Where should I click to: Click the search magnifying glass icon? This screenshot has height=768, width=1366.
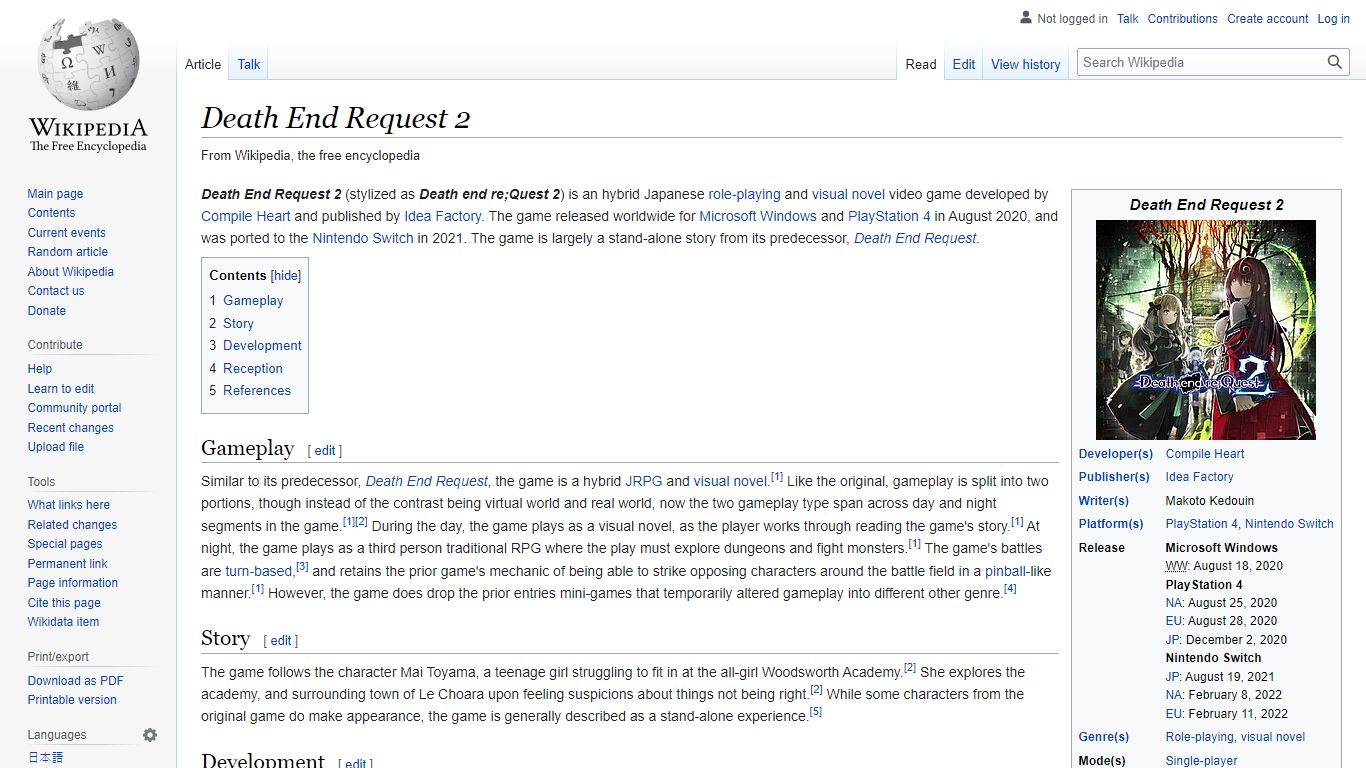point(1335,62)
